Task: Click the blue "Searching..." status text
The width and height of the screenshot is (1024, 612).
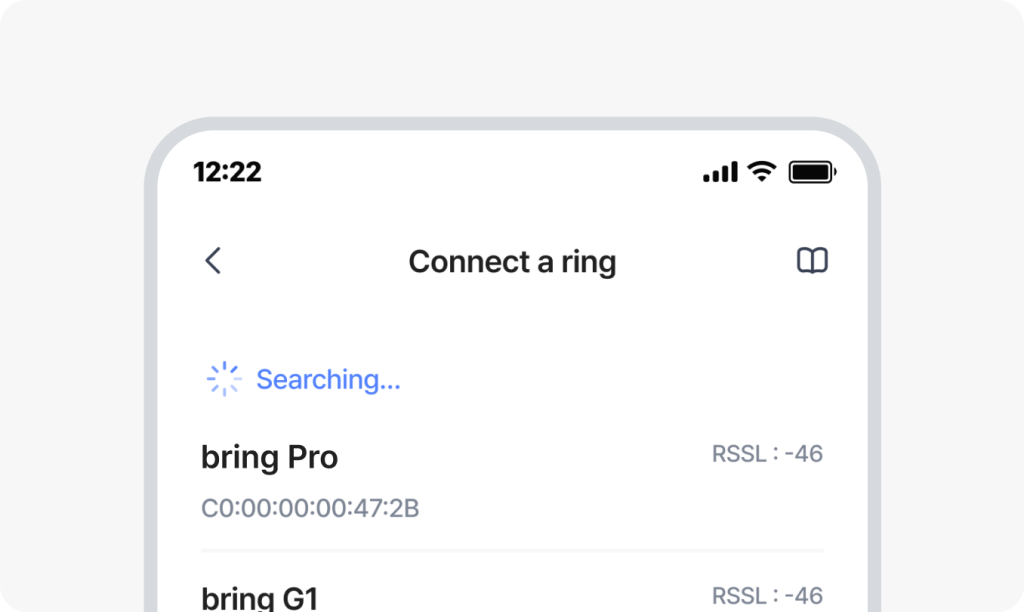Action: point(328,380)
